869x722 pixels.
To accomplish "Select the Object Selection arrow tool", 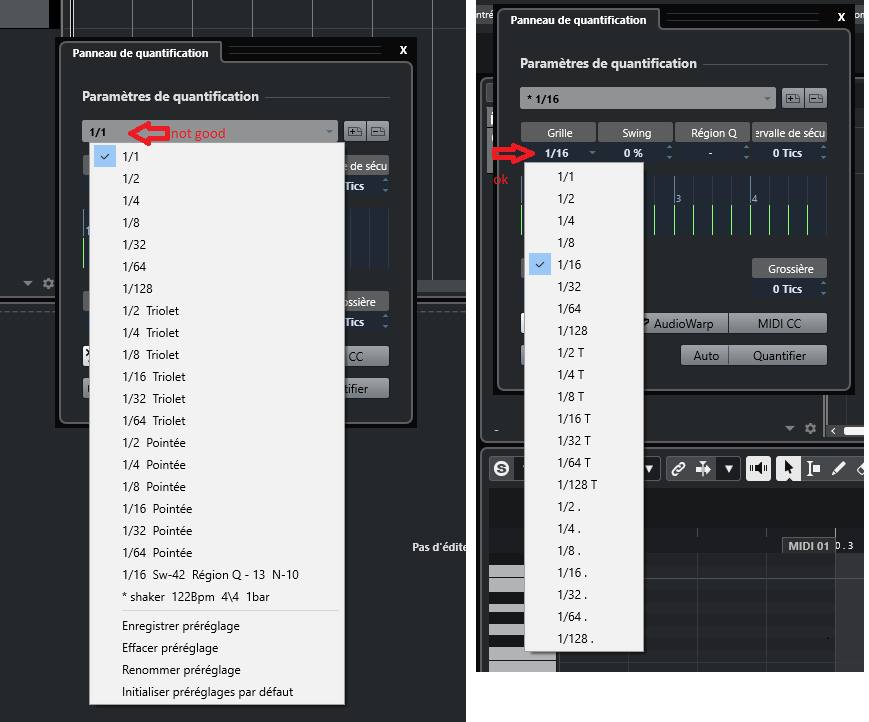I will [x=789, y=467].
